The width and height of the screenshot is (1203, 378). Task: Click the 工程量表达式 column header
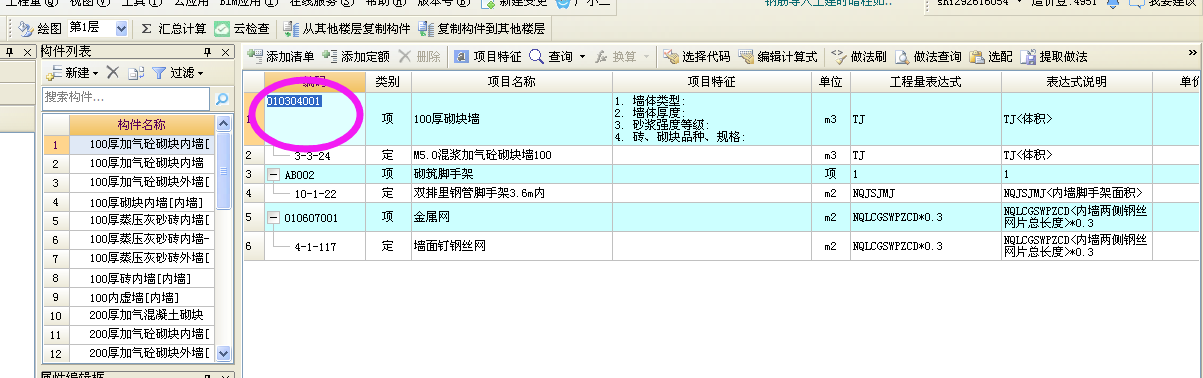tap(925, 81)
